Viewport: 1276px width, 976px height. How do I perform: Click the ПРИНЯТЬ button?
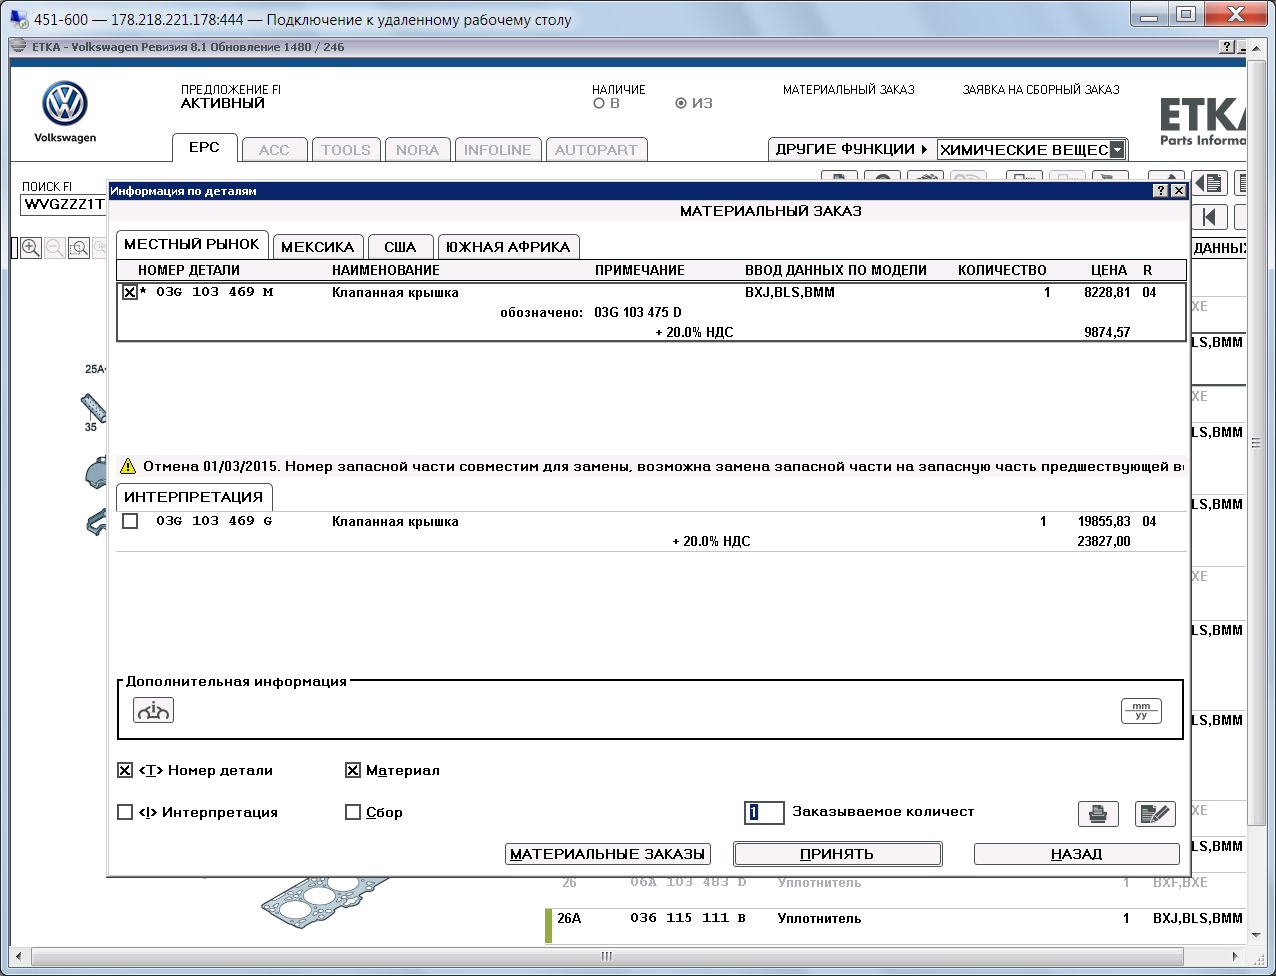pos(837,854)
